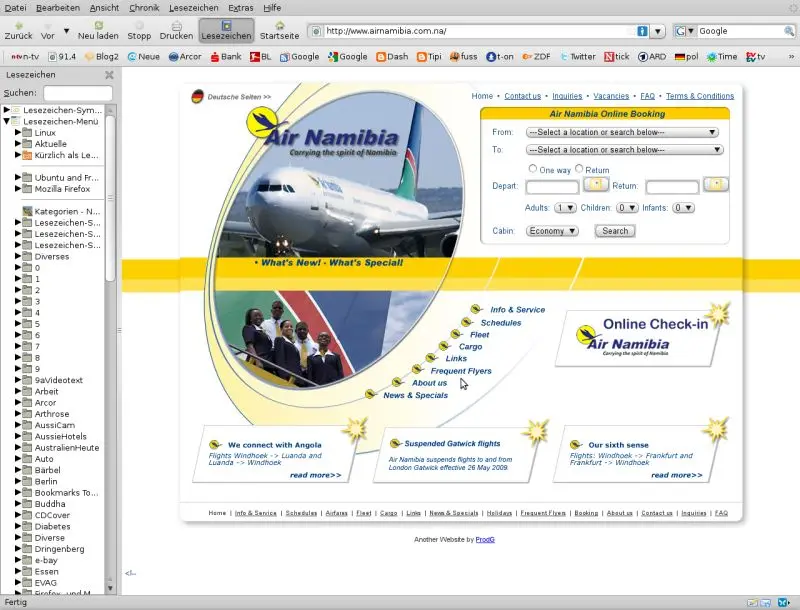Open the Time toolbar bookmark
The width and height of the screenshot is (800, 610).
(x=722, y=57)
